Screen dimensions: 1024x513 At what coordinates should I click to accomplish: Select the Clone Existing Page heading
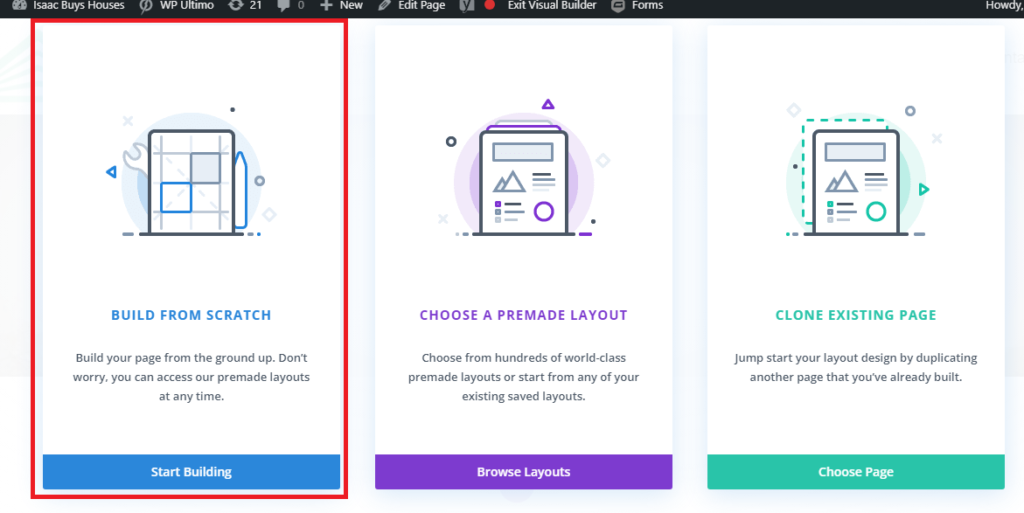856,315
